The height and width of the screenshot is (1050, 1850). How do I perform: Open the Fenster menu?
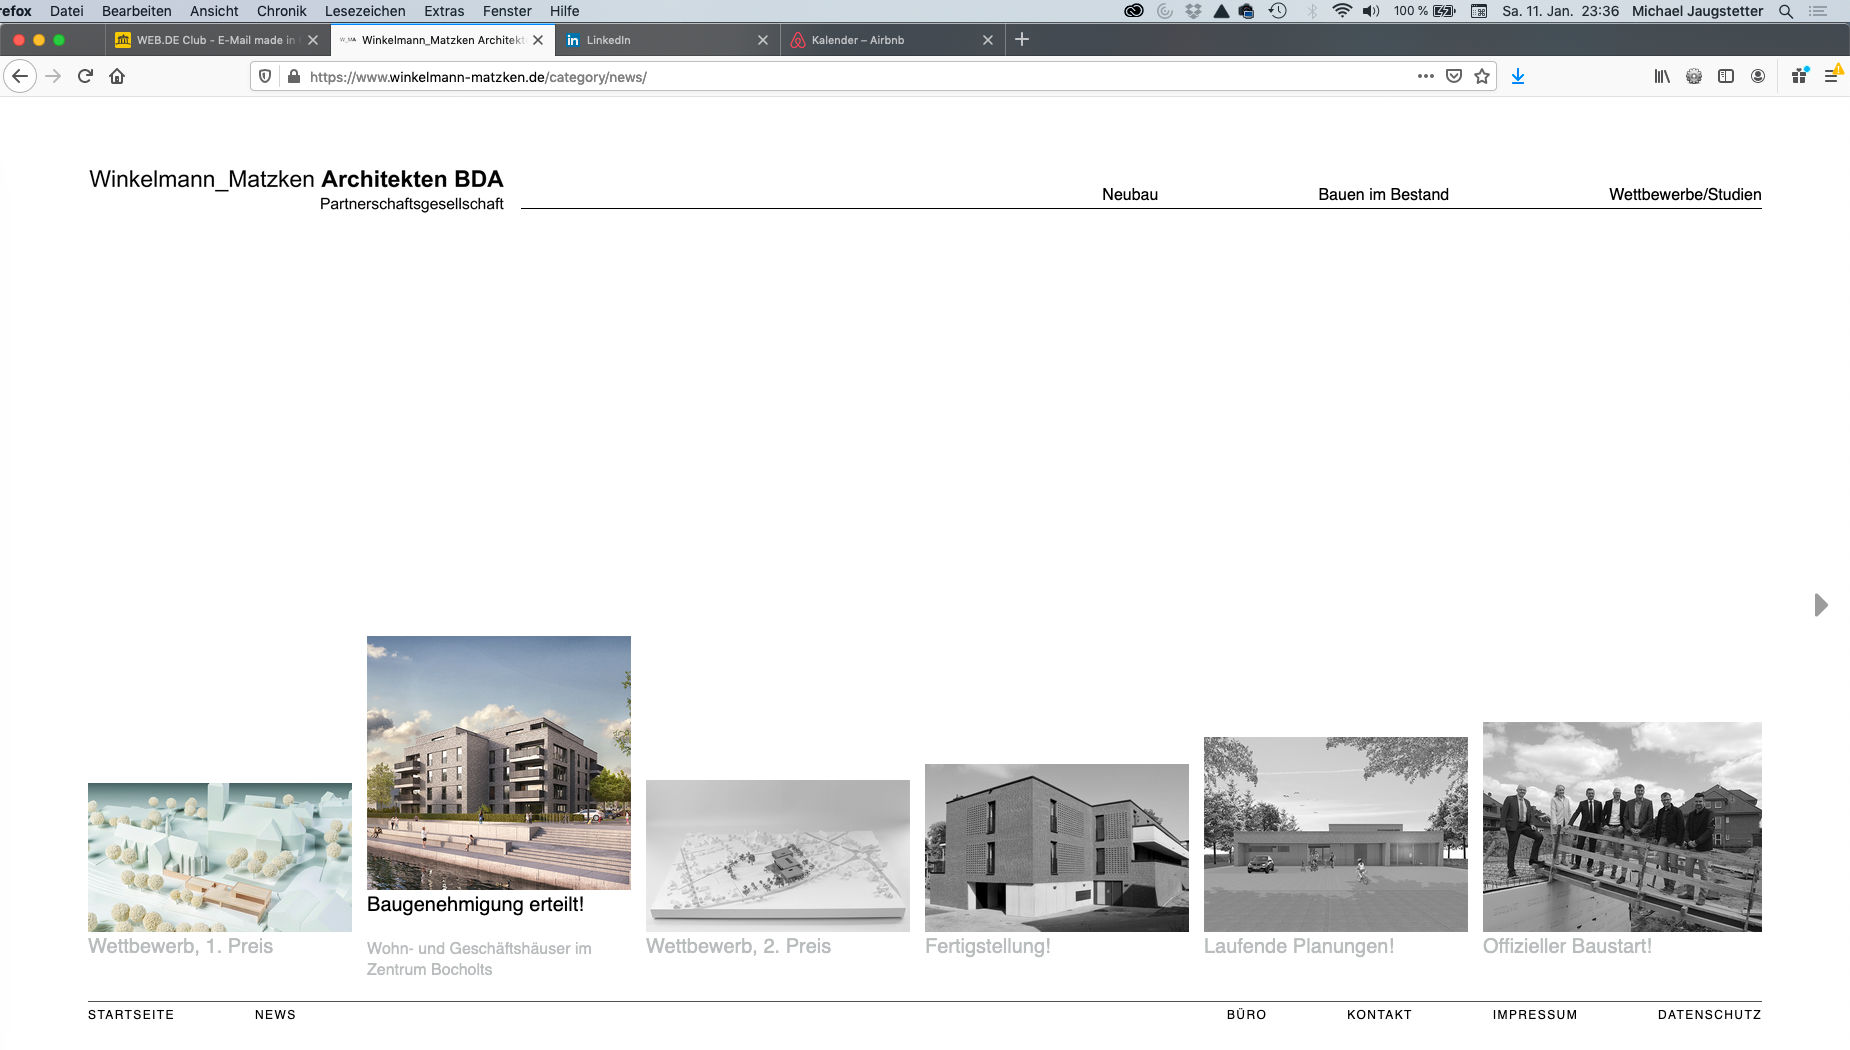507,11
